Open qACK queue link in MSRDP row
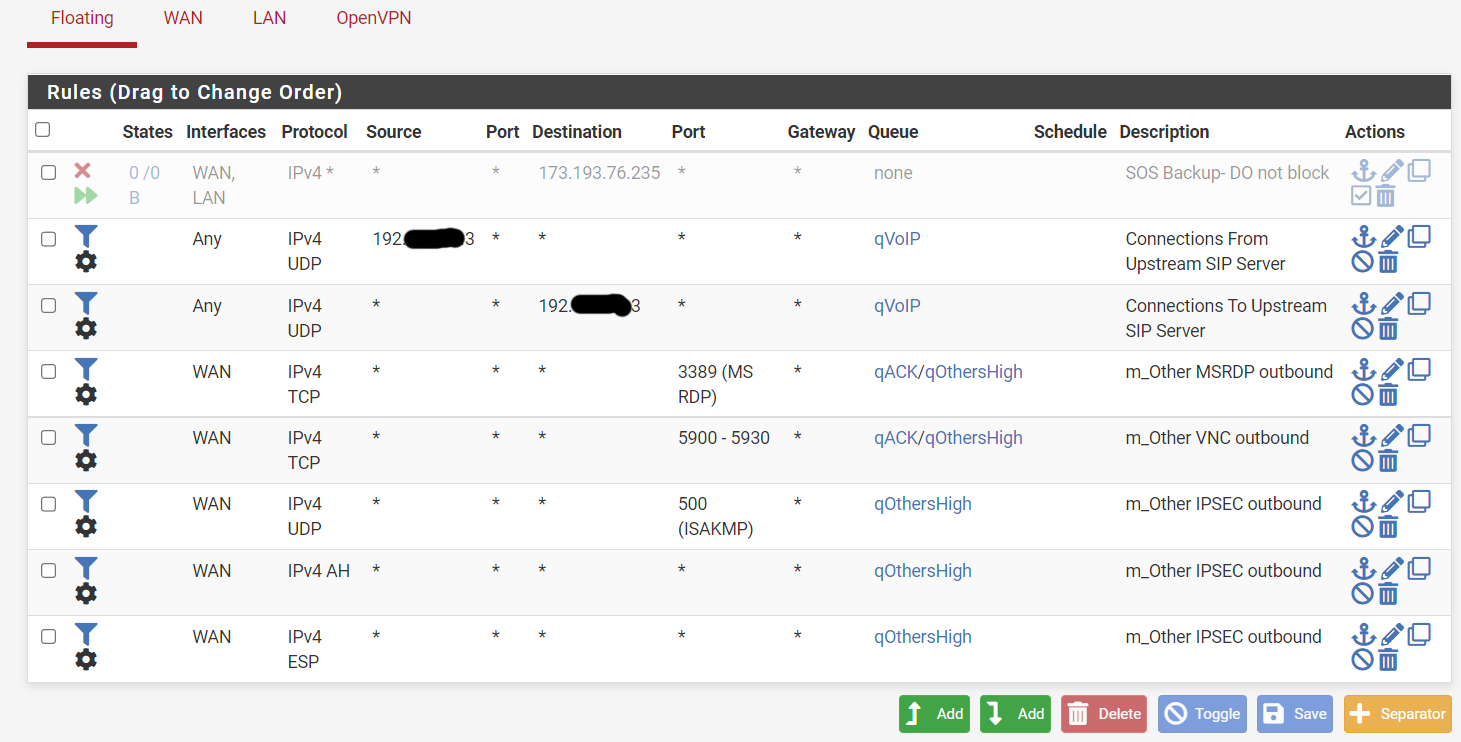The width and height of the screenshot is (1461, 742). 896,372
